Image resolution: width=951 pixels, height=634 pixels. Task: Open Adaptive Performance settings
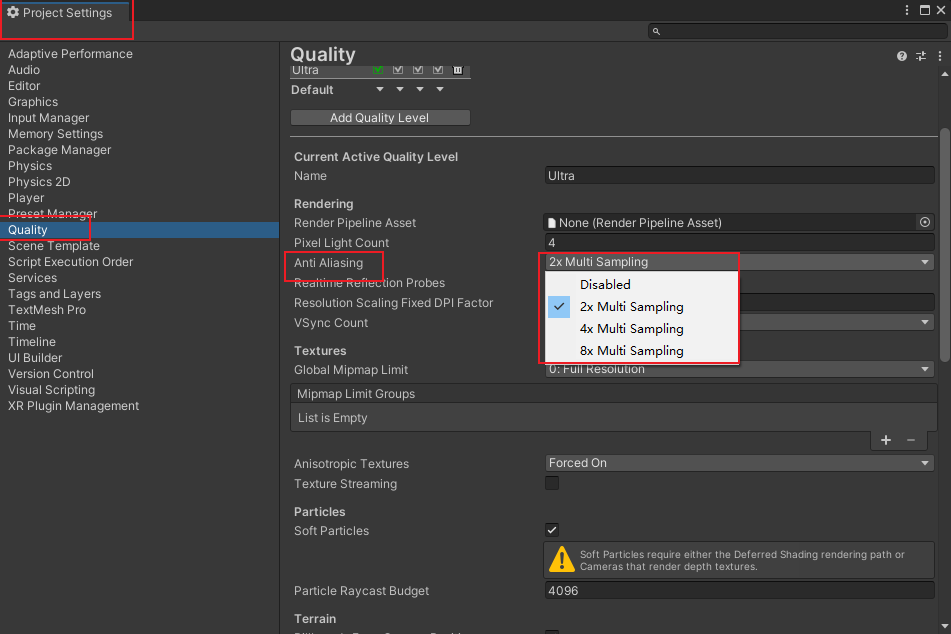70,53
